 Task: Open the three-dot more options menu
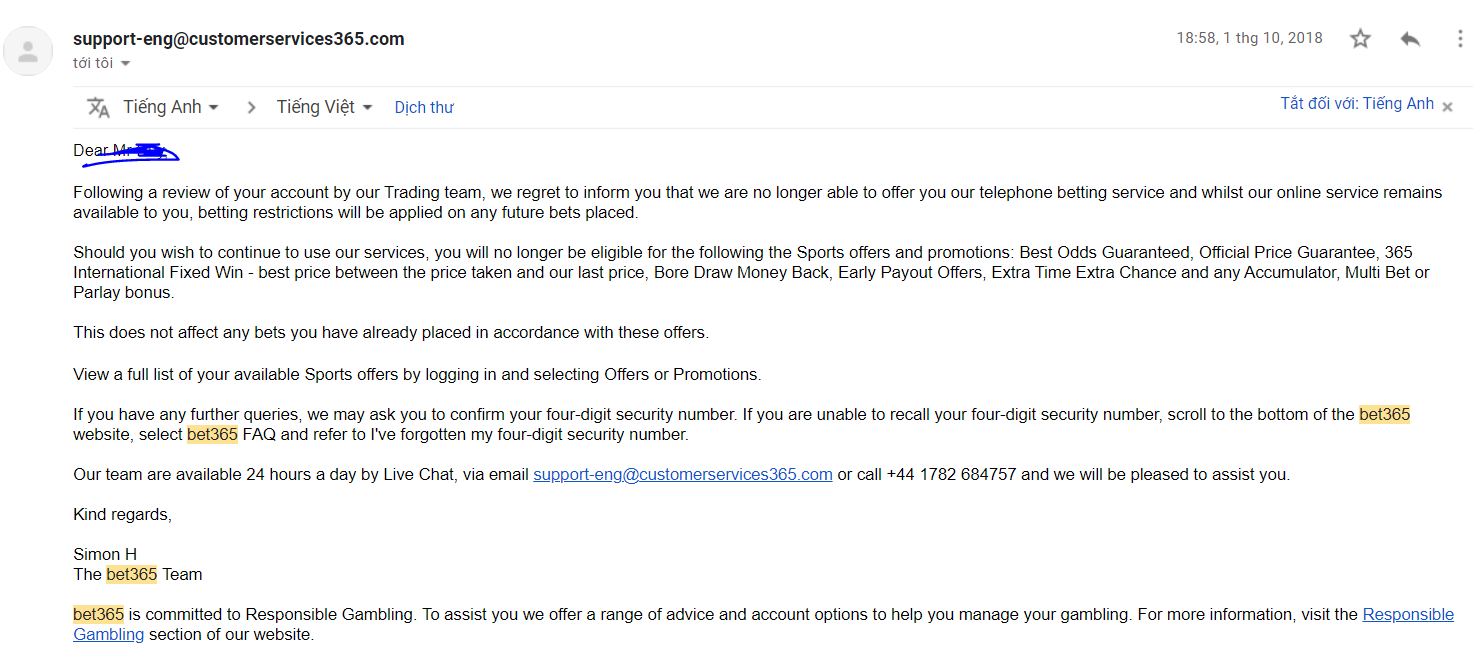[x=1460, y=39]
